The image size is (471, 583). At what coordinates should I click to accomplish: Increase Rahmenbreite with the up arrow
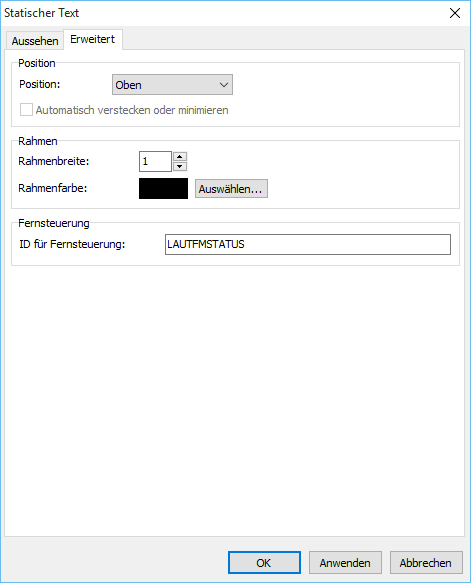click(x=180, y=157)
